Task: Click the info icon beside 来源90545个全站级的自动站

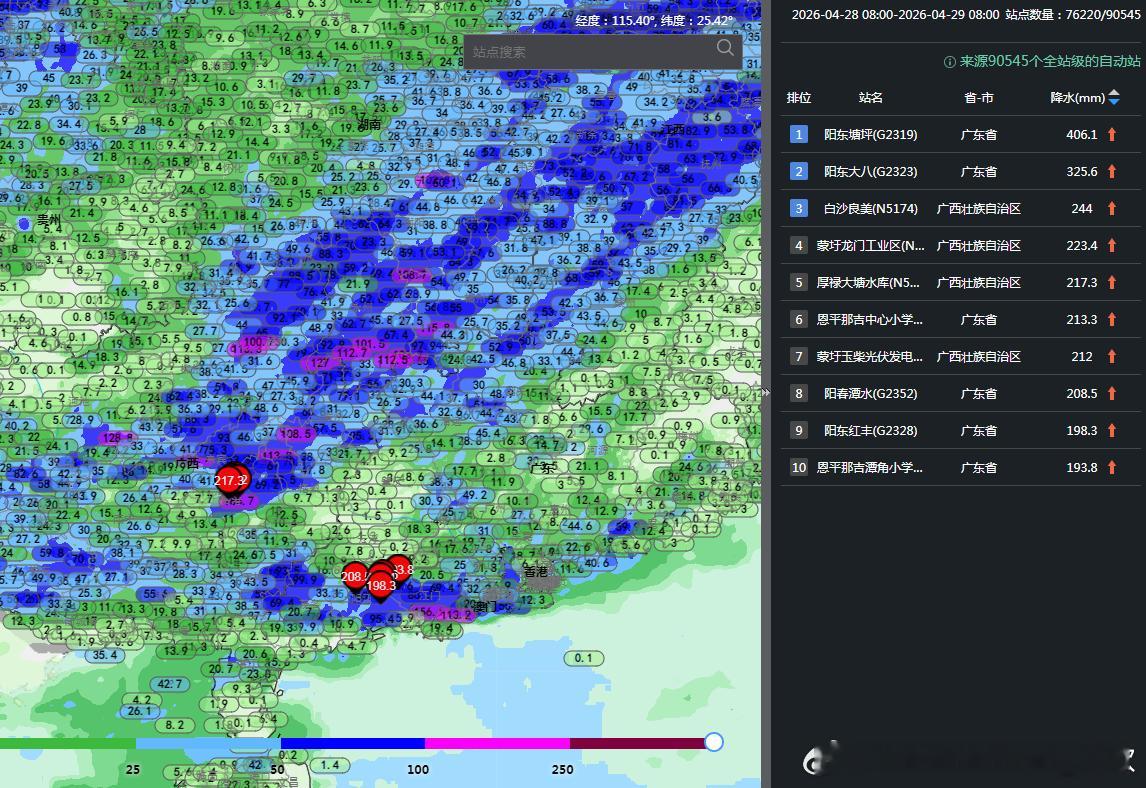Action: [949, 62]
